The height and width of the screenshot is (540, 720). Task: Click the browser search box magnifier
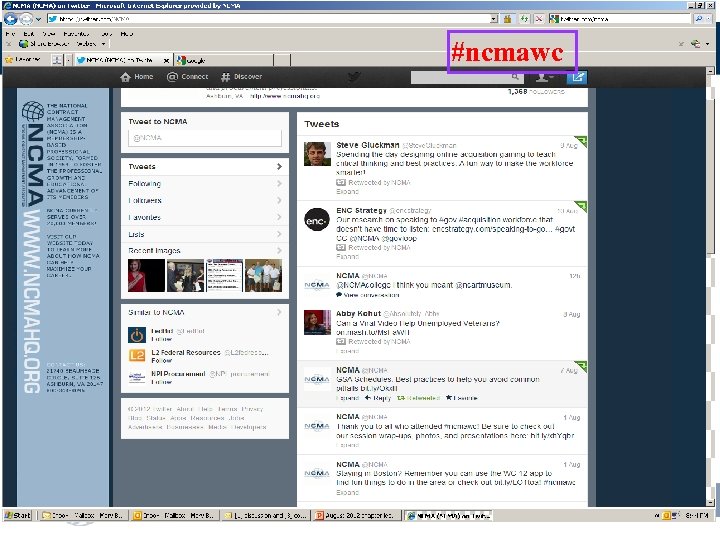pyautogui.click(x=699, y=19)
